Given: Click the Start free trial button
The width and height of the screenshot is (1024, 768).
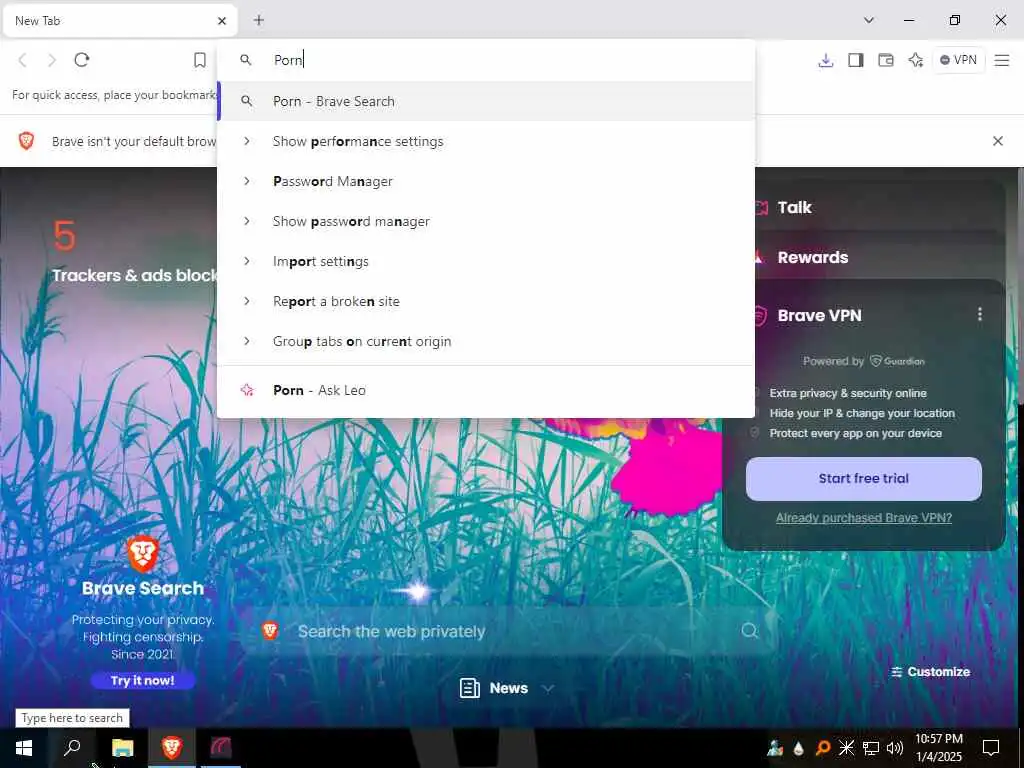Looking at the screenshot, I should point(863,479).
